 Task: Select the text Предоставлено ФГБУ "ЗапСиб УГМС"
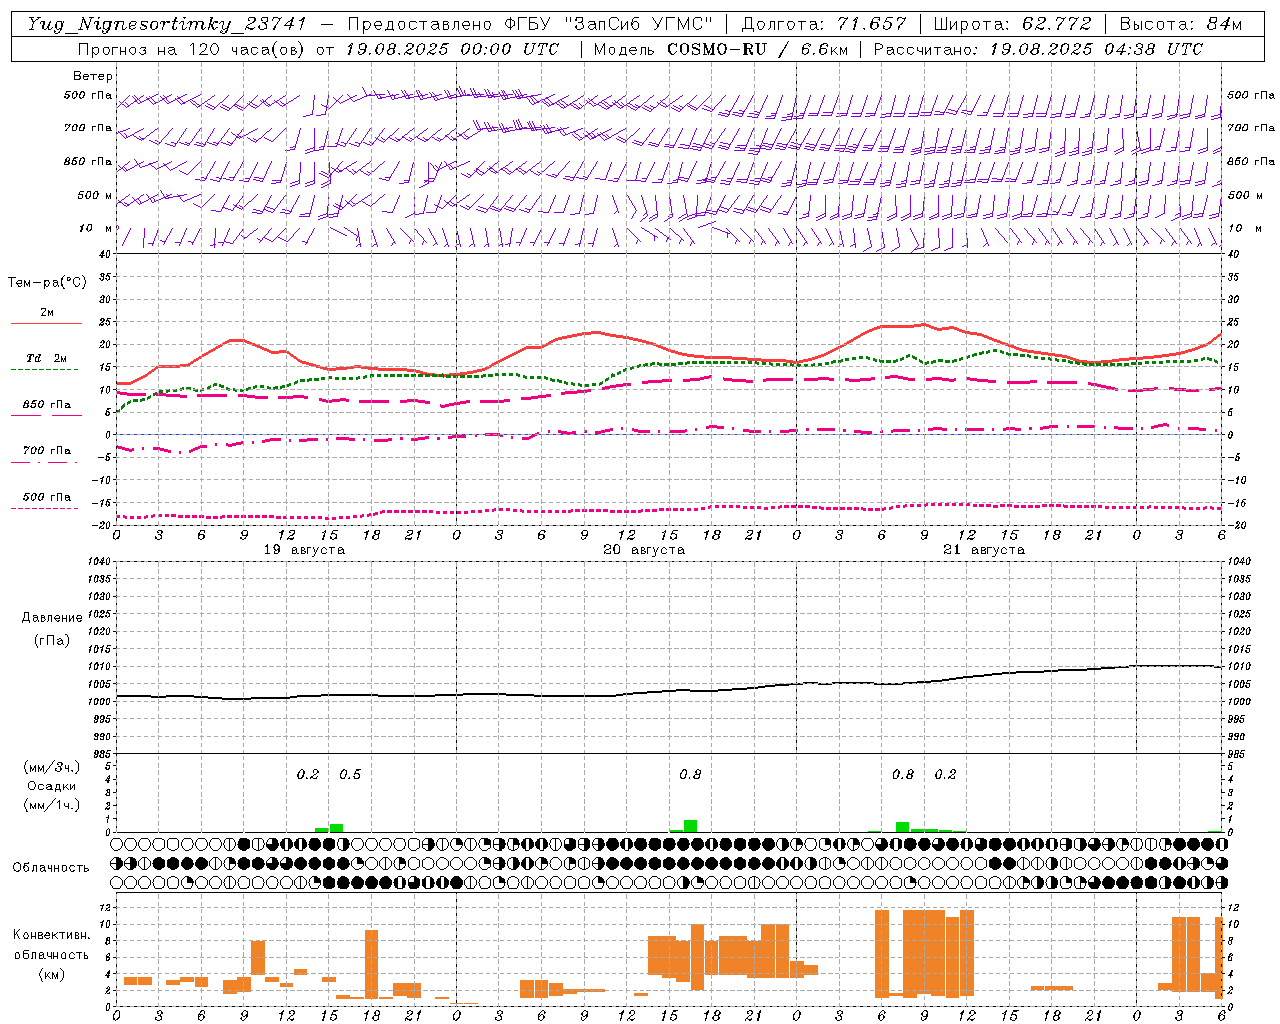tap(530, 24)
